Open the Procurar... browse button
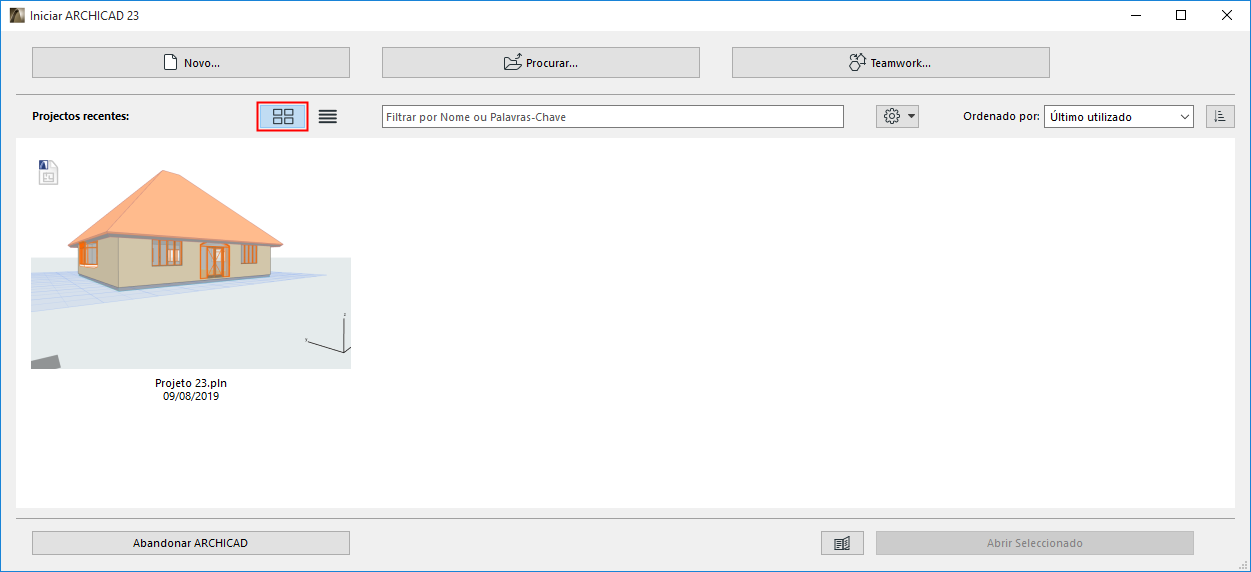 540,62
